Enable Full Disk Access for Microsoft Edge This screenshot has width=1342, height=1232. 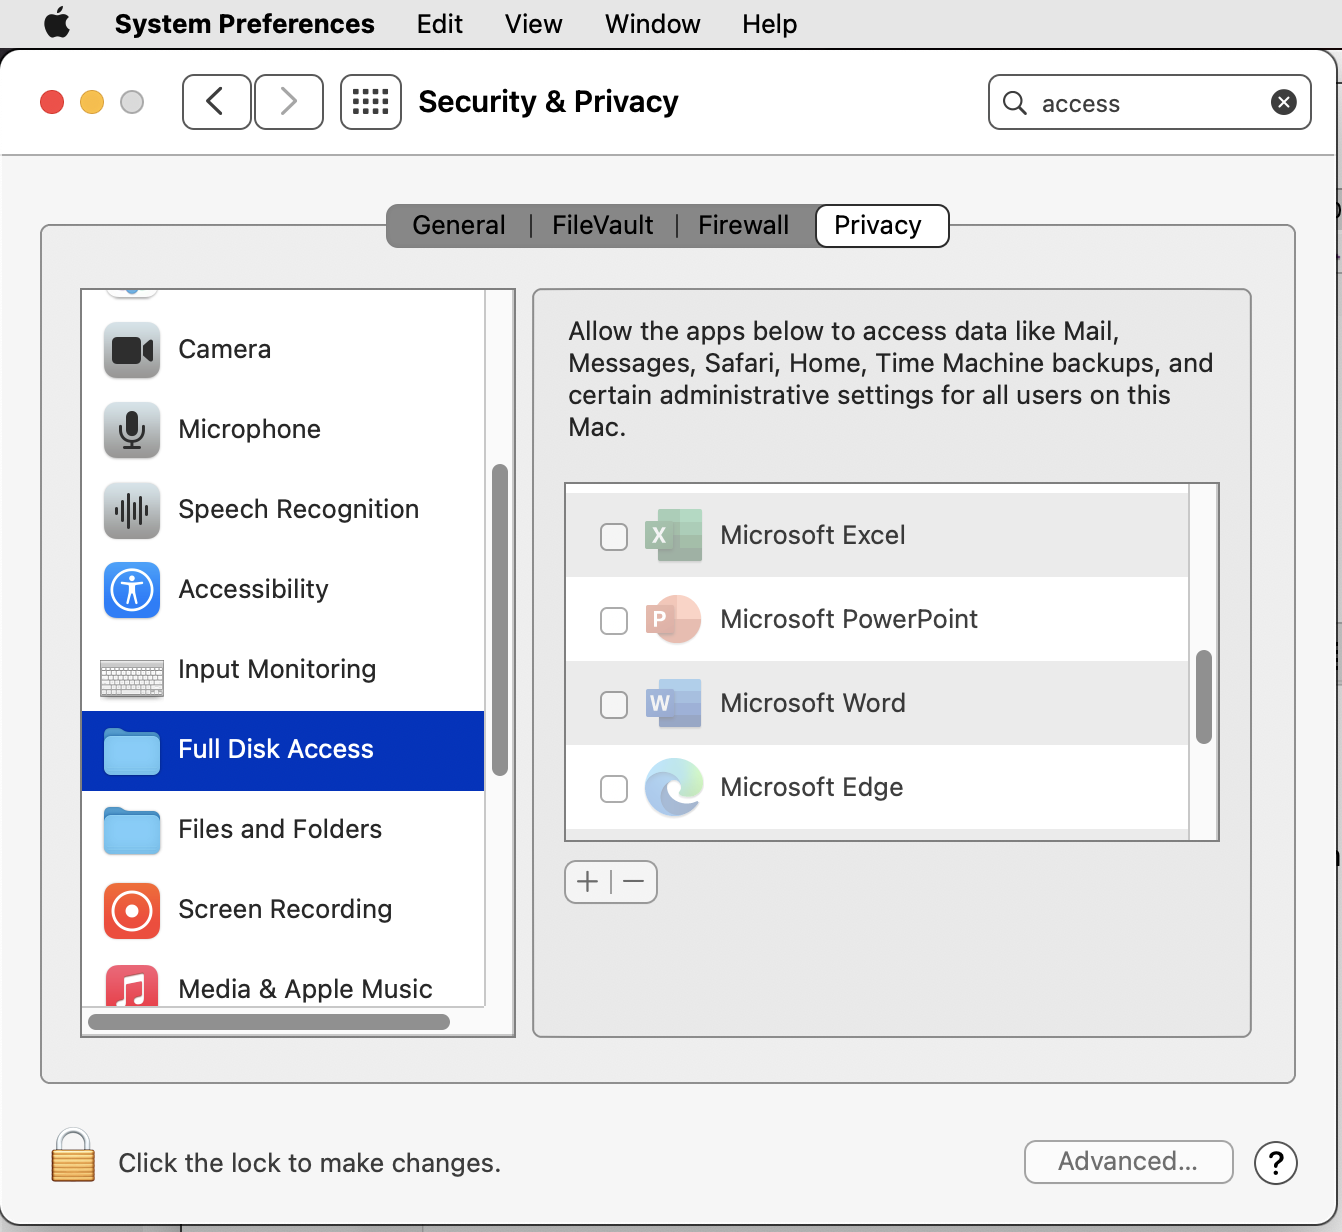[x=614, y=789]
